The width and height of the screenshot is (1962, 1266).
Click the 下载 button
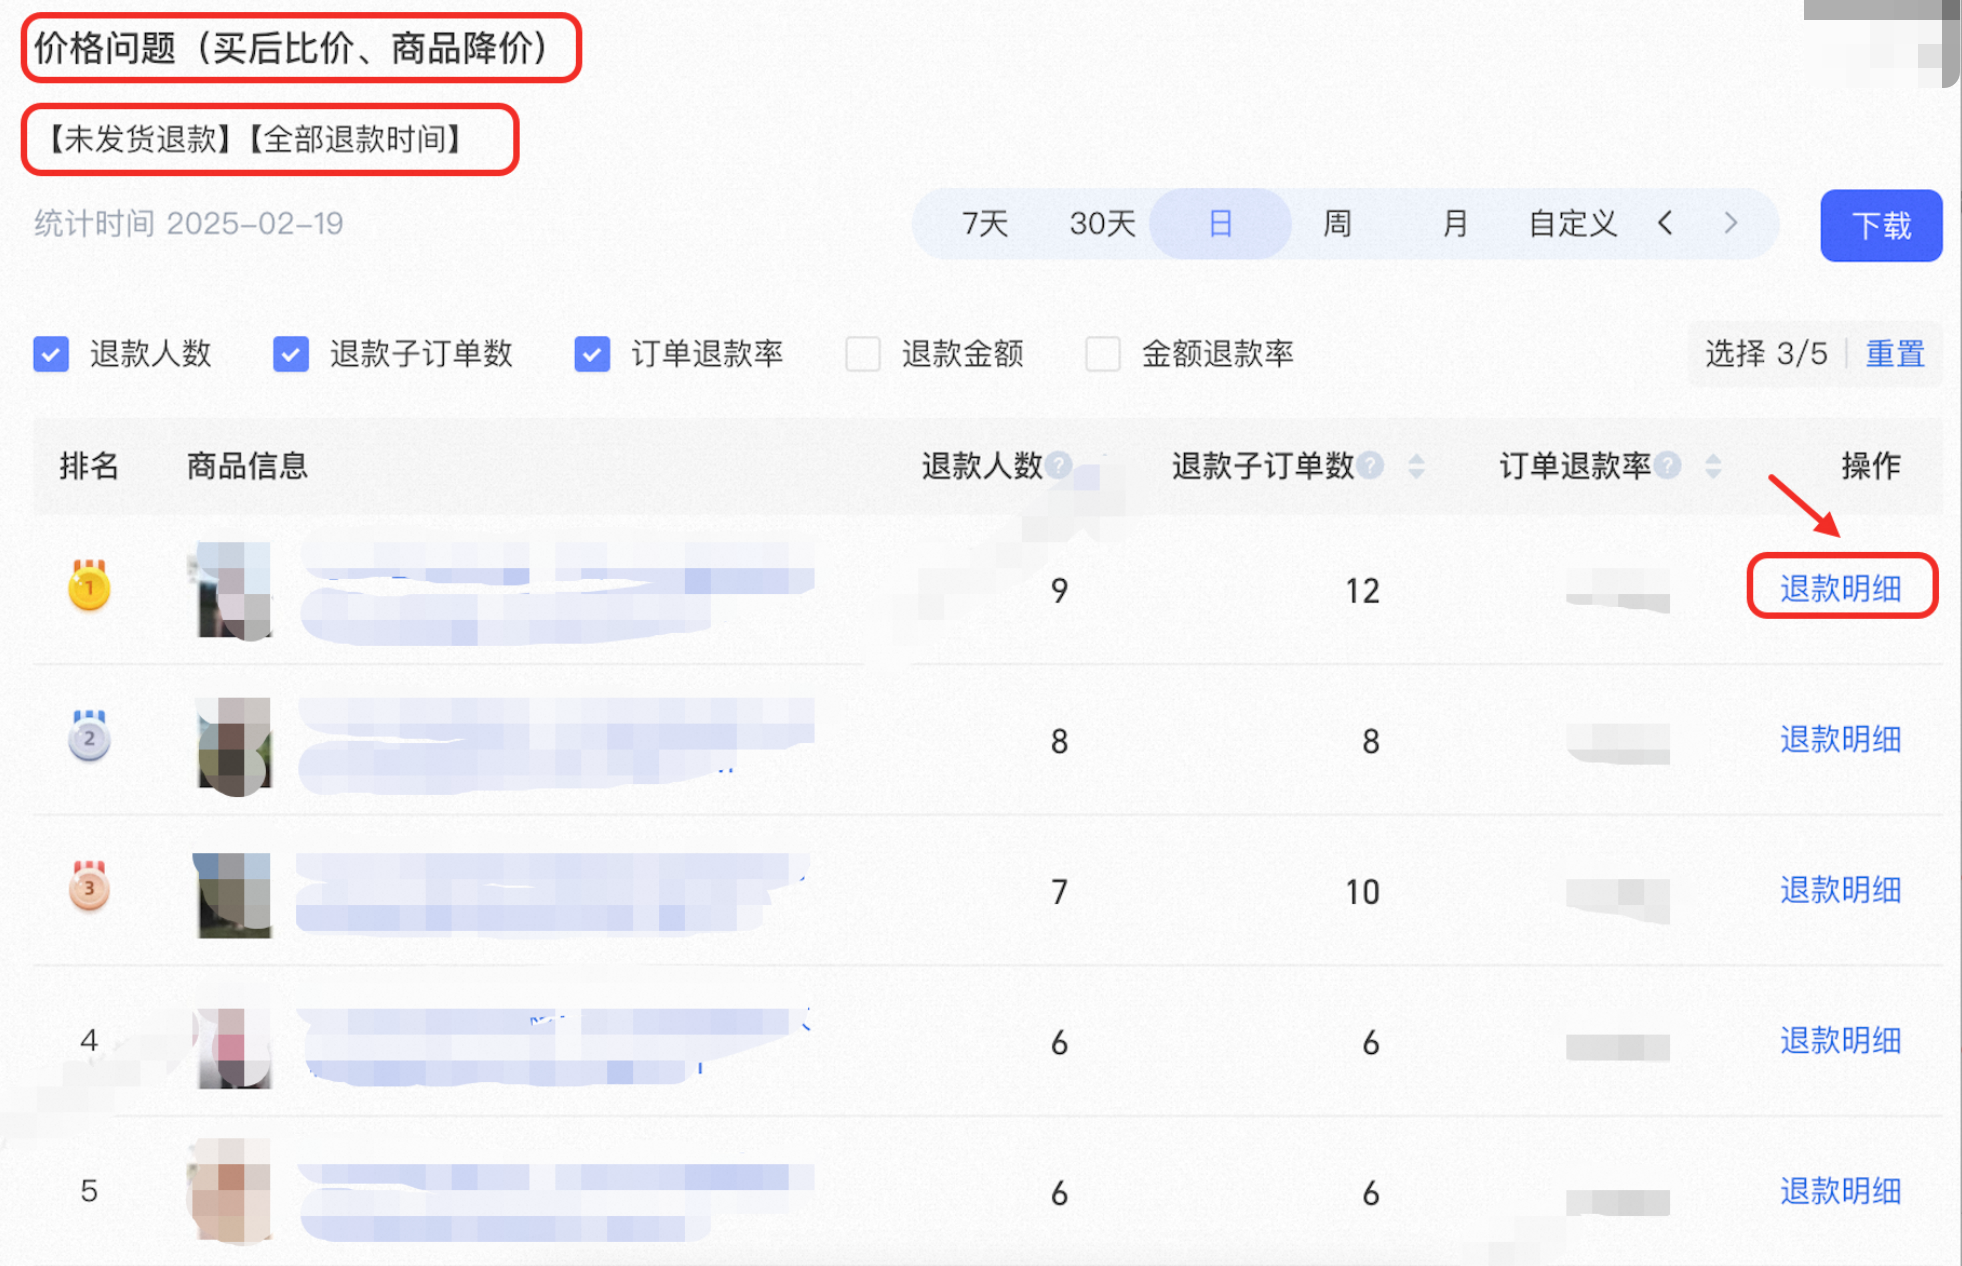[1881, 225]
